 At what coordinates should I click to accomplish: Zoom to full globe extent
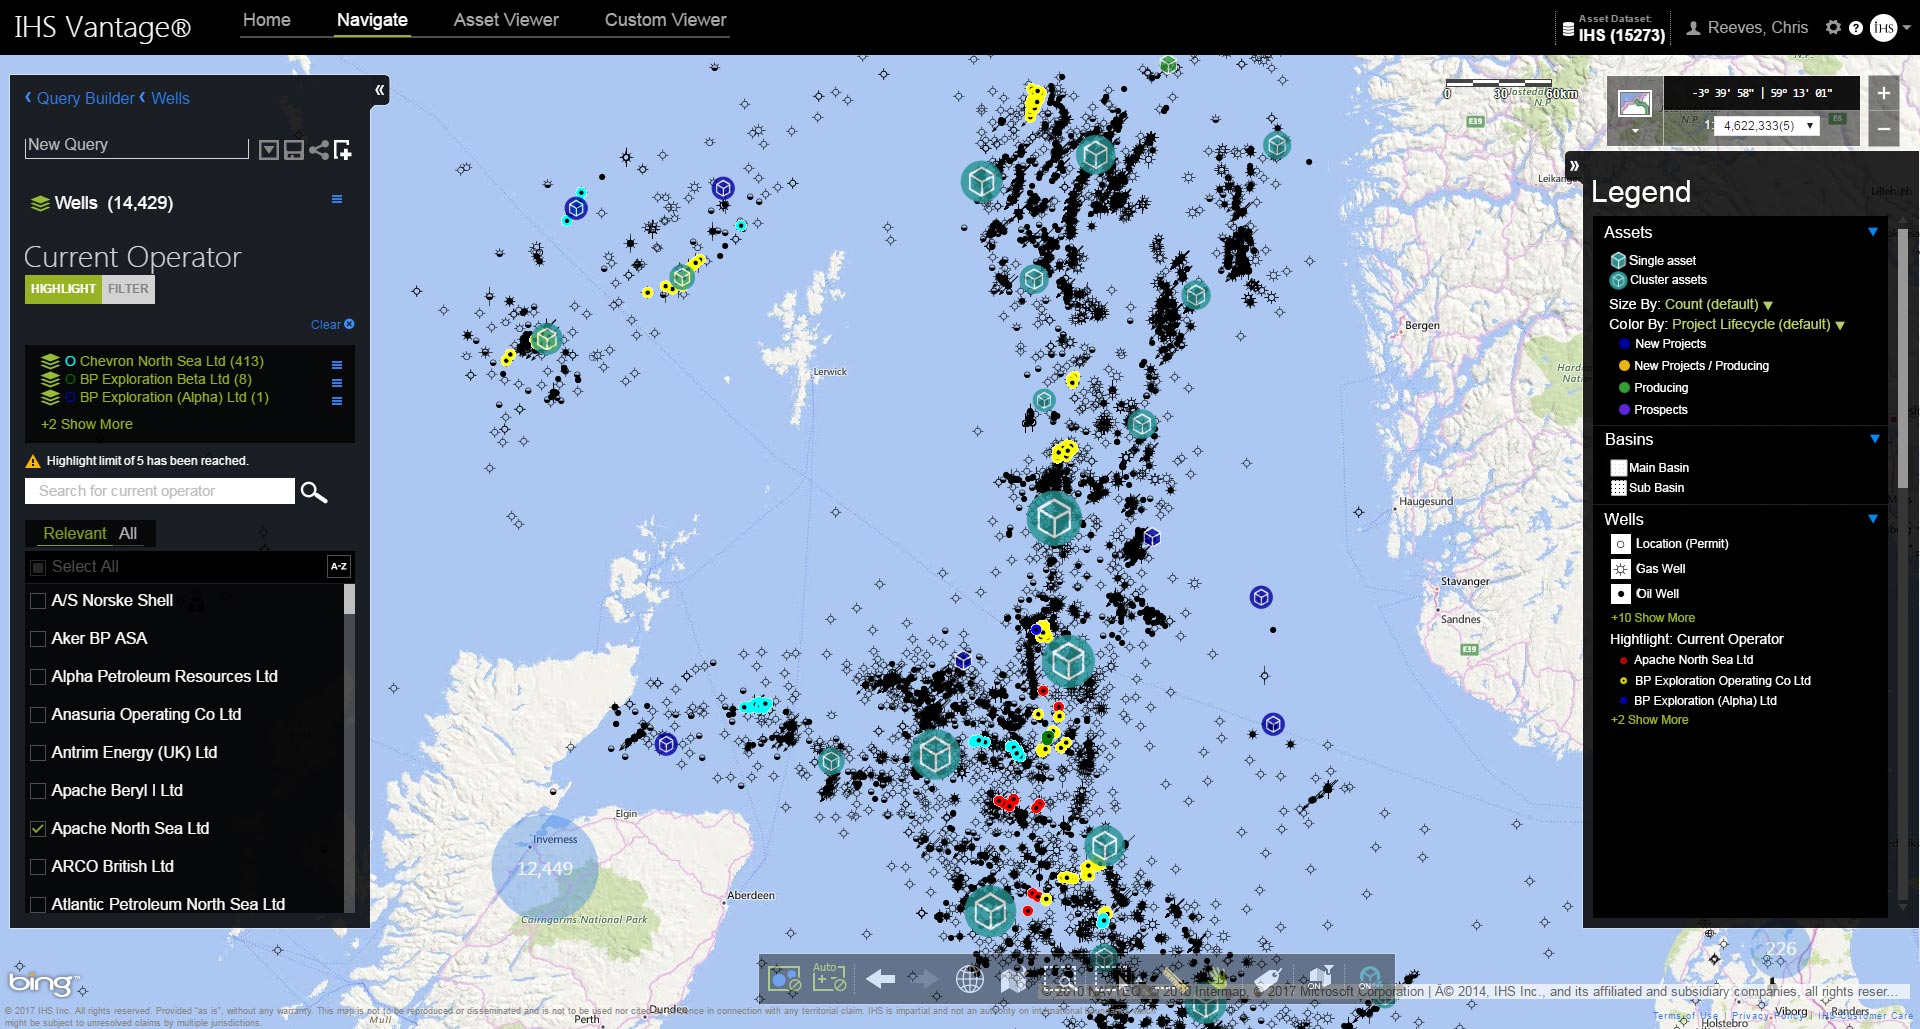pos(969,979)
